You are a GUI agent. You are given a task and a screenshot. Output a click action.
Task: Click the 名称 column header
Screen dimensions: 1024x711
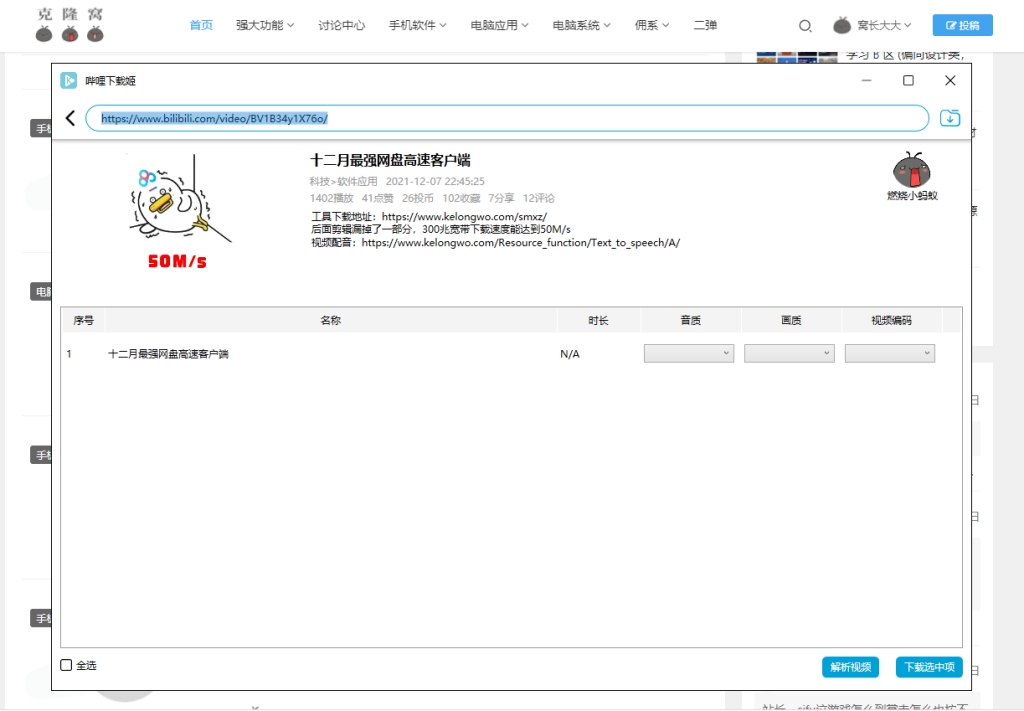coord(330,320)
